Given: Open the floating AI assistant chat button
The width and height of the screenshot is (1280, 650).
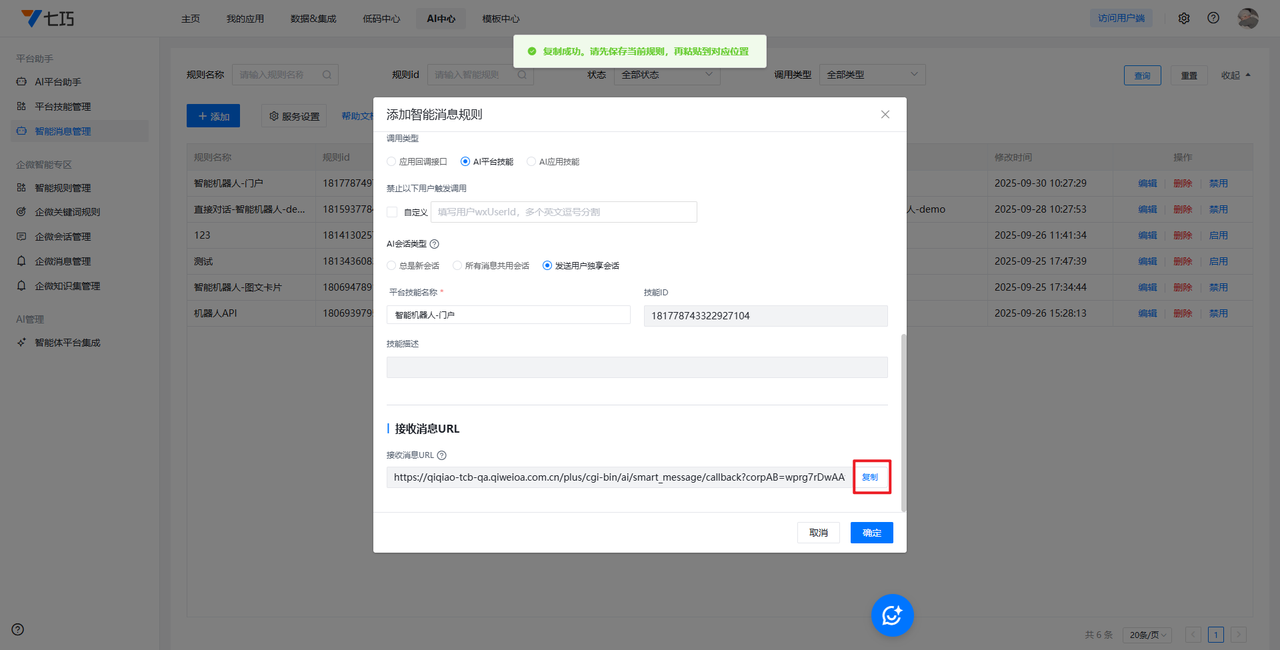Looking at the screenshot, I should (x=892, y=615).
